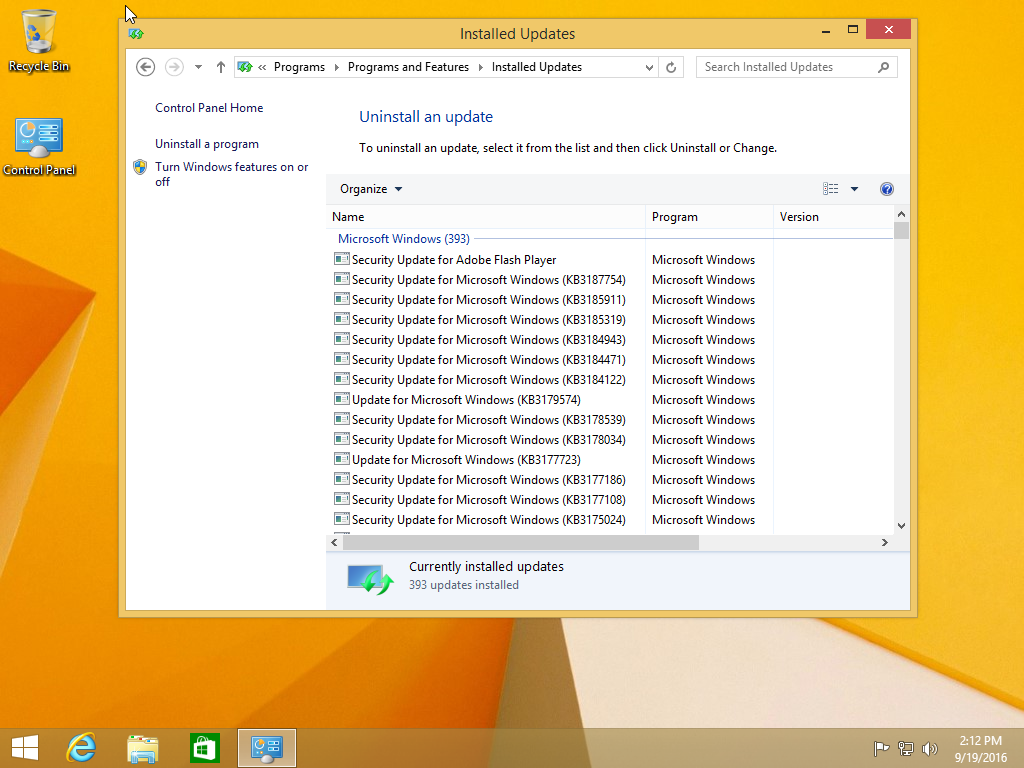Click Programs in the breadcrumb
Screen dimensions: 1024x768
[x=299, y=67]
